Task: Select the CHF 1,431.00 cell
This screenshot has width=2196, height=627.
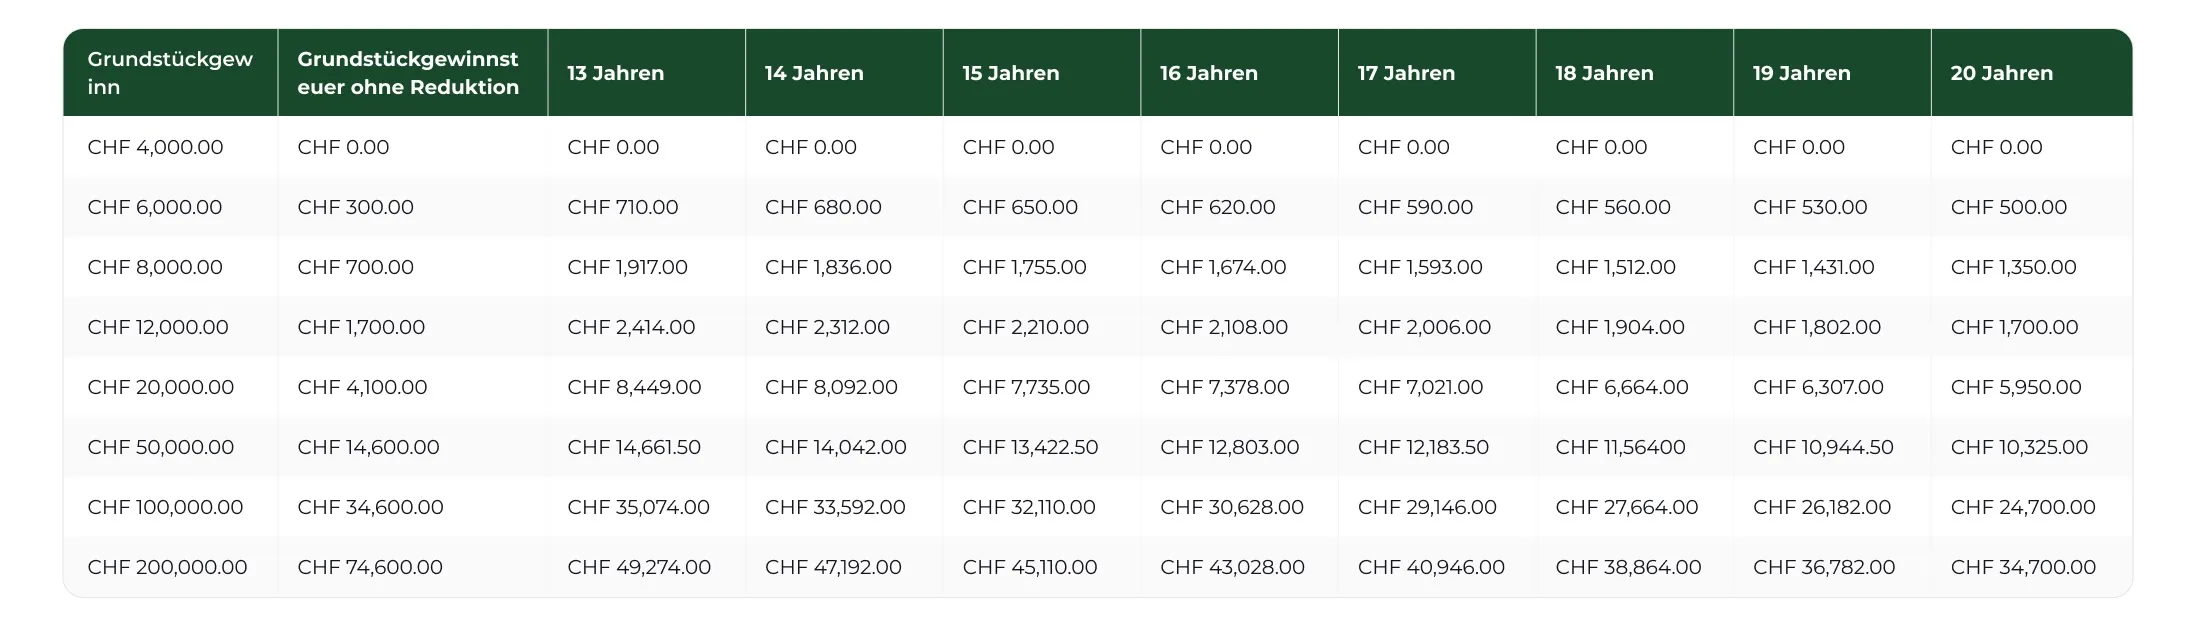Action: point(1832,267)
